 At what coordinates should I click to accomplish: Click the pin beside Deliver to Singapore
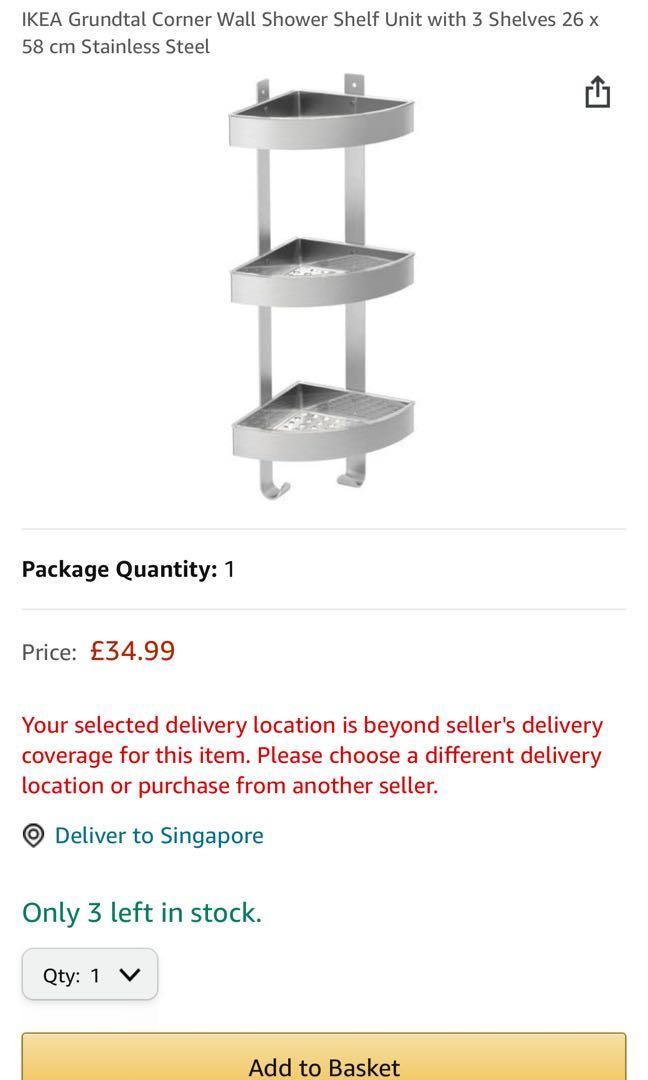33,835
